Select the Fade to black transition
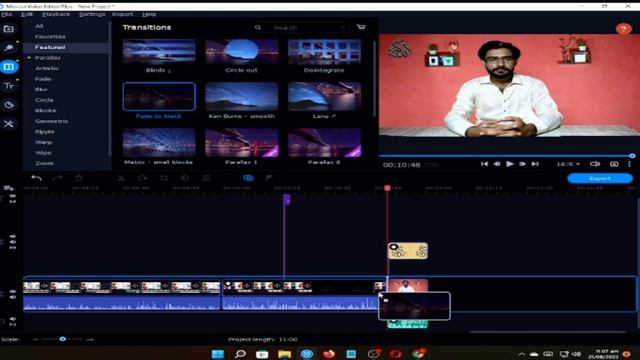The height and width of the screenshot is (360, 640). [x=159, y=96]
